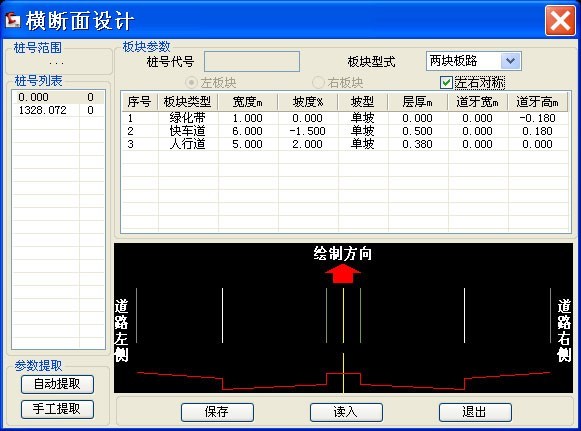Click the 宽度m column header
Image resolution: width=581 pixels, height=431 pixels.
pos(248,102)
